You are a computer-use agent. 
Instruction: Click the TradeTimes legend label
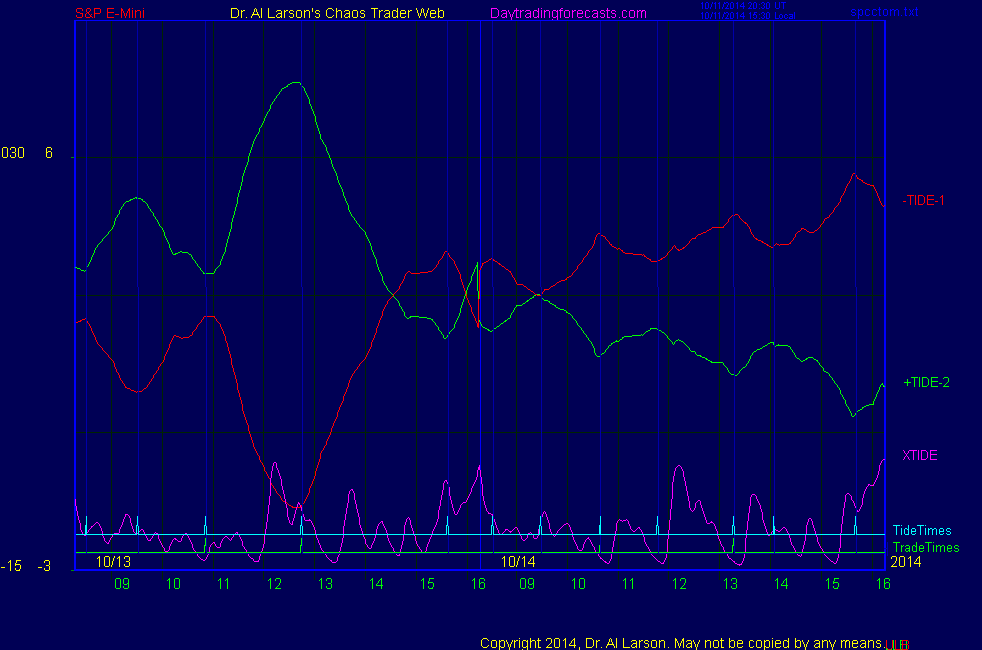[926, 547]
